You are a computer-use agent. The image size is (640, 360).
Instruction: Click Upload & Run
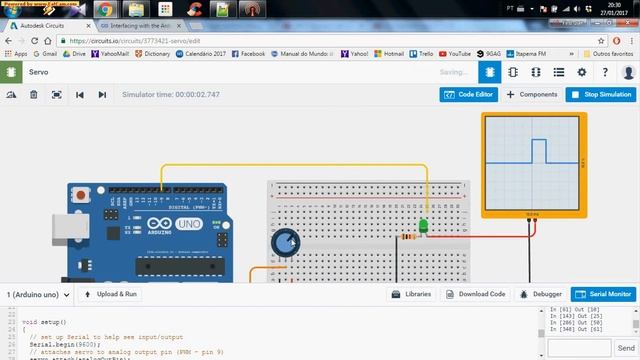[111, 294]
